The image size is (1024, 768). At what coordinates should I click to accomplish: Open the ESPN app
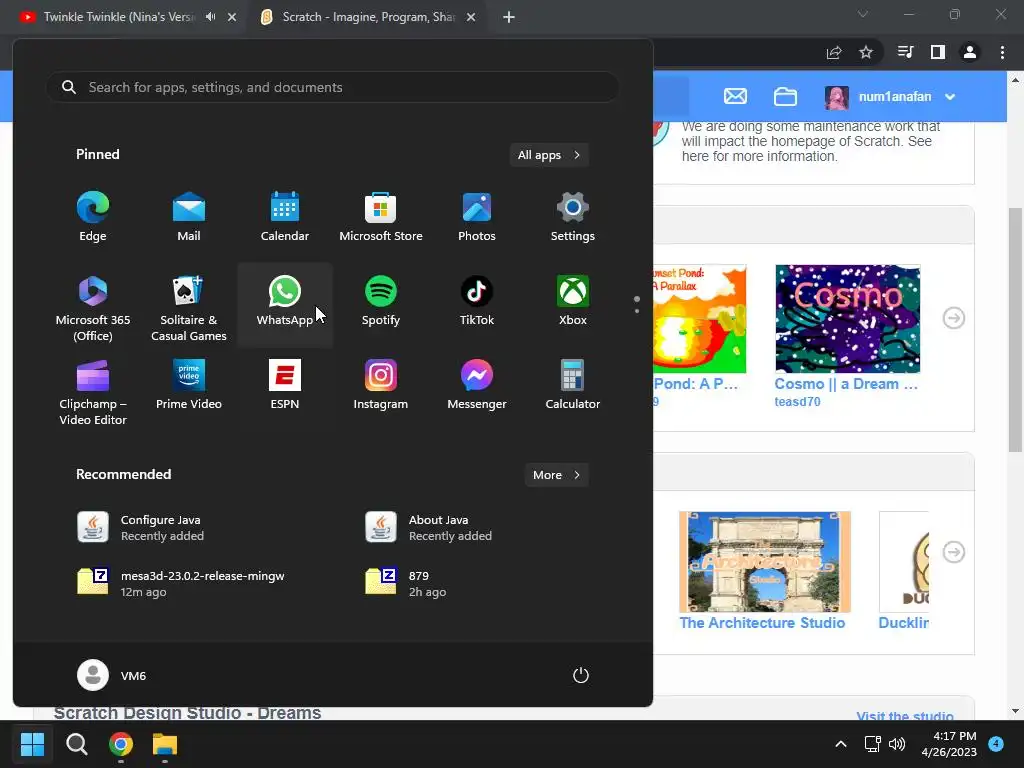point(285,386)
